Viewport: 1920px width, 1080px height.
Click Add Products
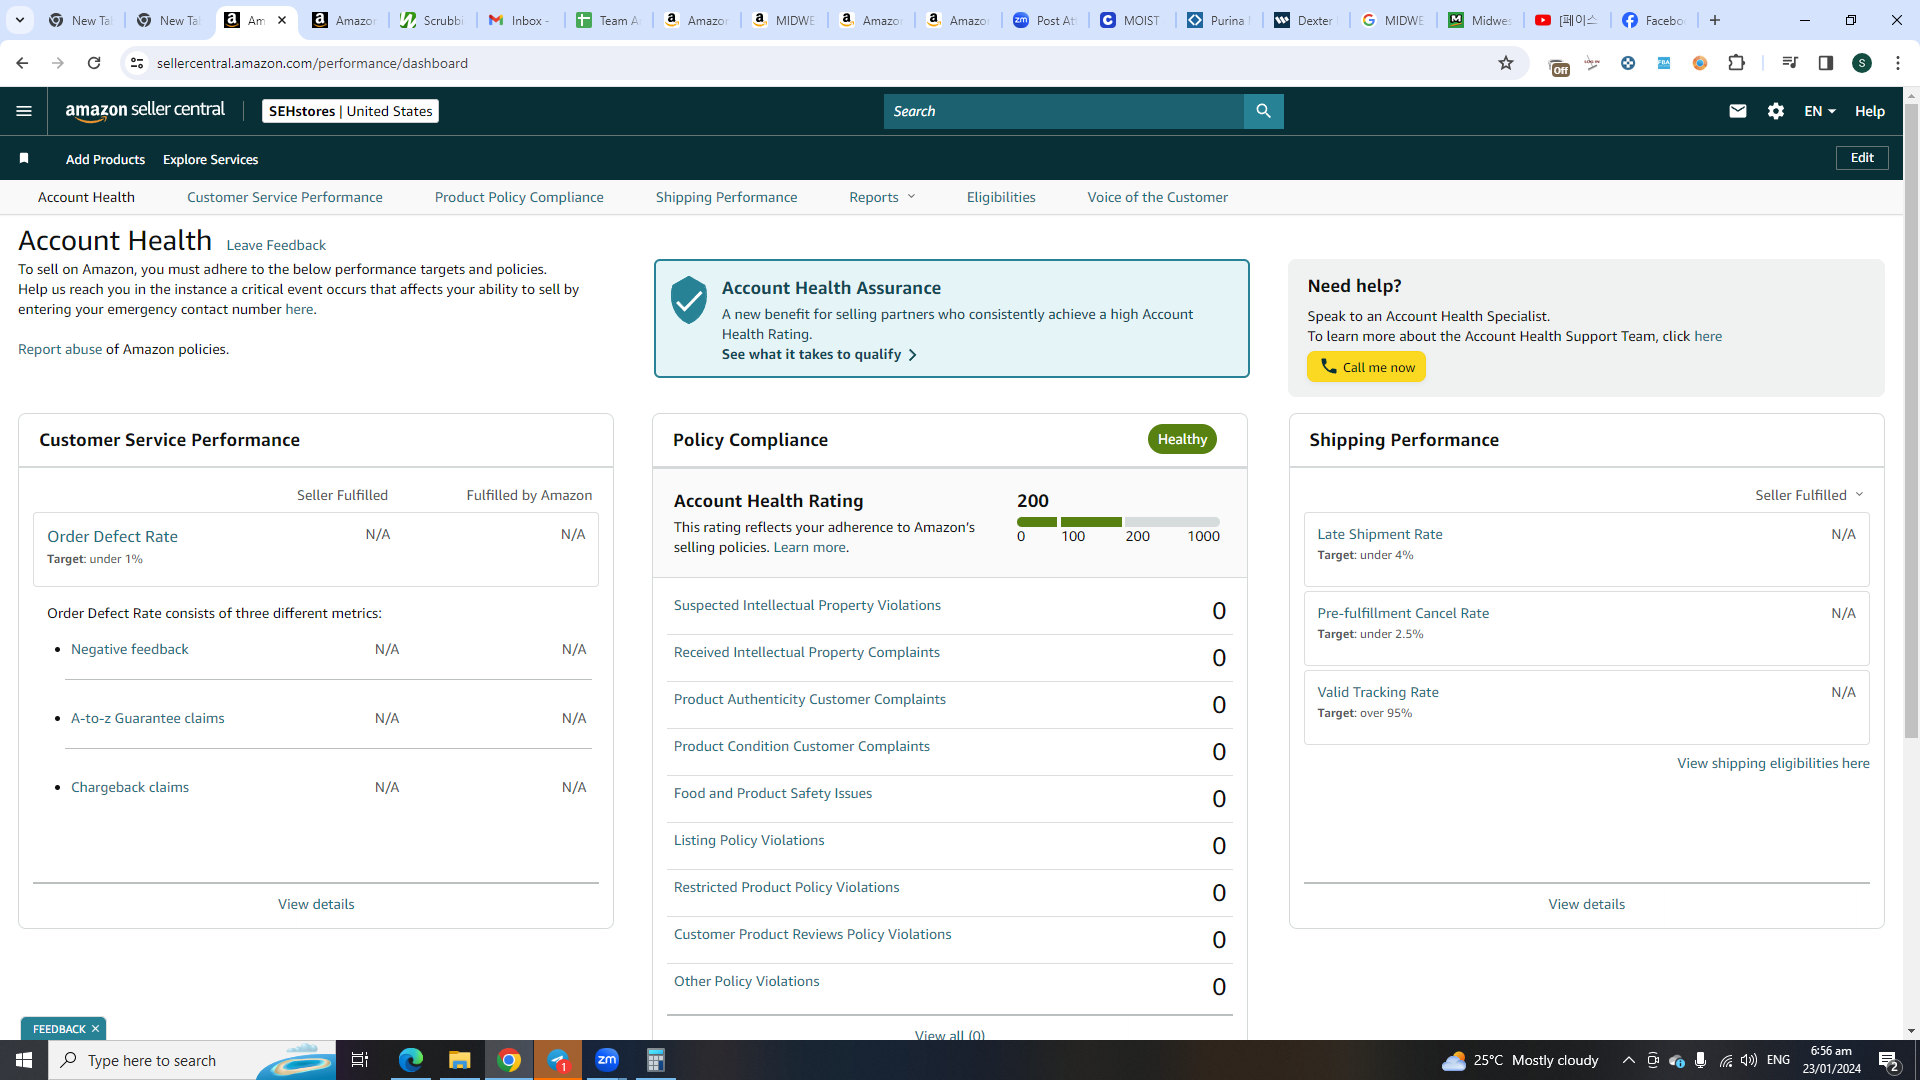coord(105,159)
